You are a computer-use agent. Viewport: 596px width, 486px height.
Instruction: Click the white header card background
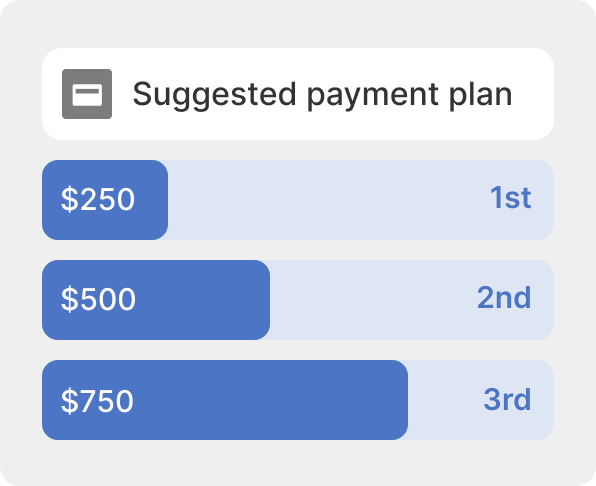[298, 94]
